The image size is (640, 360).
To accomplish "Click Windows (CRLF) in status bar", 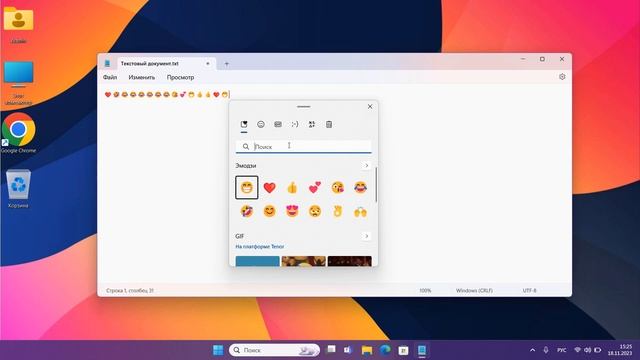I will 474,291.
